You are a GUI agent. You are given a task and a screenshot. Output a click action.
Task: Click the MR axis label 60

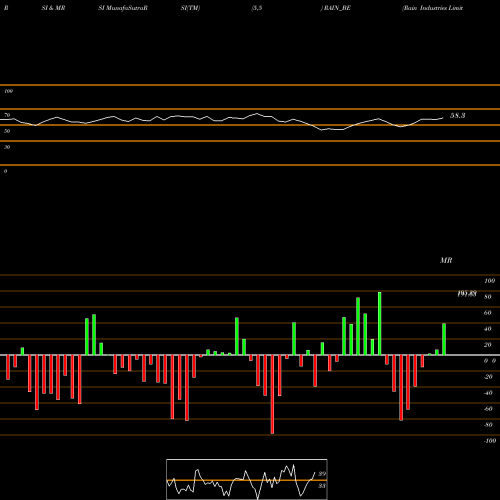(488, 313)
